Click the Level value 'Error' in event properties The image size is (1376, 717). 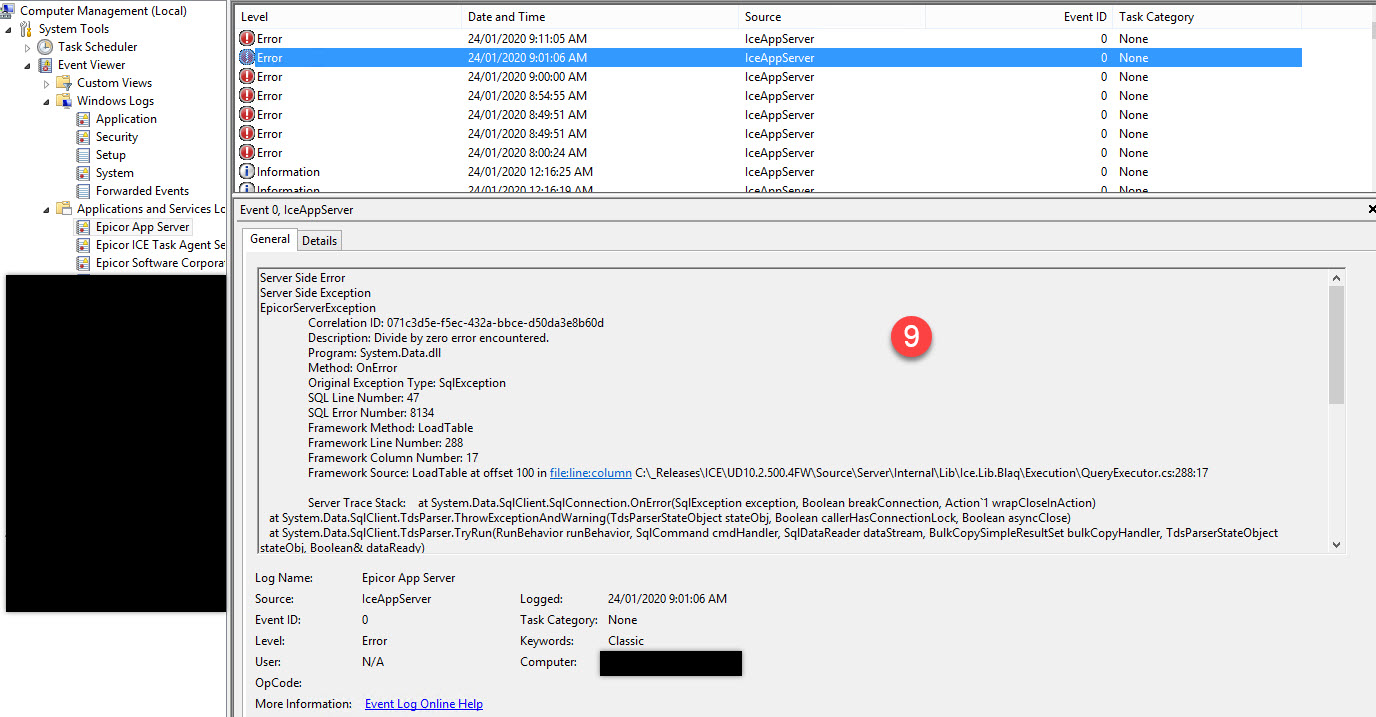pyautogui.click(x=375, y=641)
